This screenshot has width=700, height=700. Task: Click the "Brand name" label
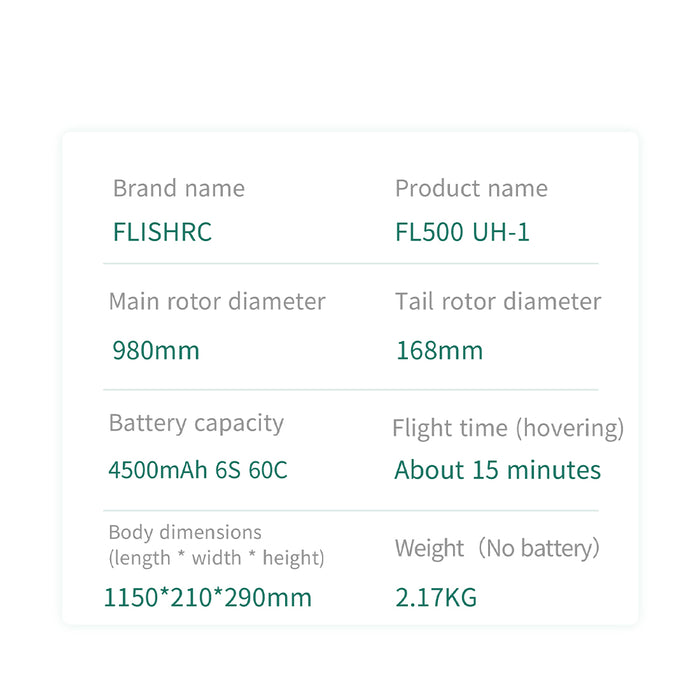click(178, 188)
